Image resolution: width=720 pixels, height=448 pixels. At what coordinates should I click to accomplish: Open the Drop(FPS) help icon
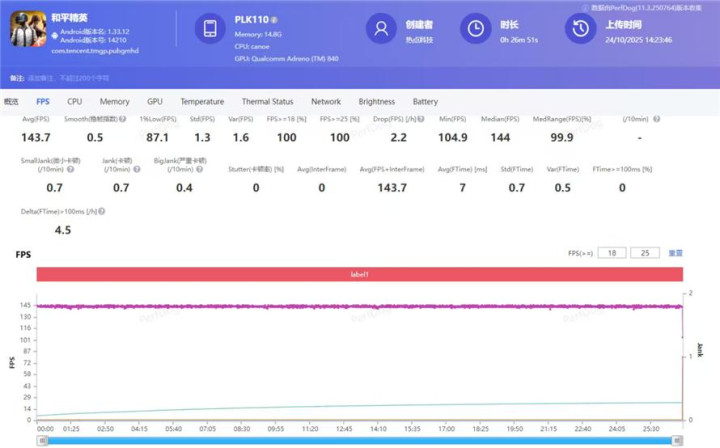[x=421, y=119]
